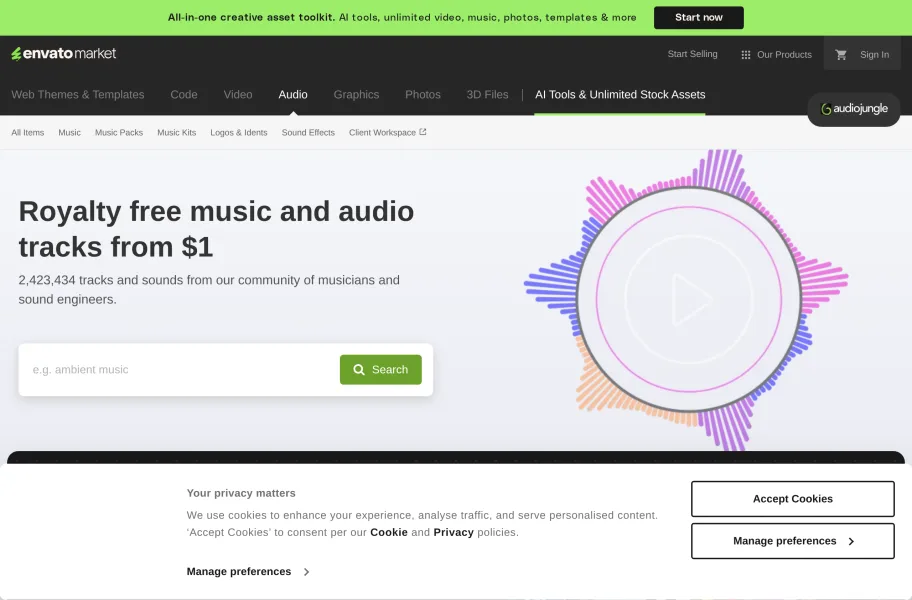Screen dimensions: 912x600
Task: Click the external link icon by Client Workspace
Action: coord(423,132)
